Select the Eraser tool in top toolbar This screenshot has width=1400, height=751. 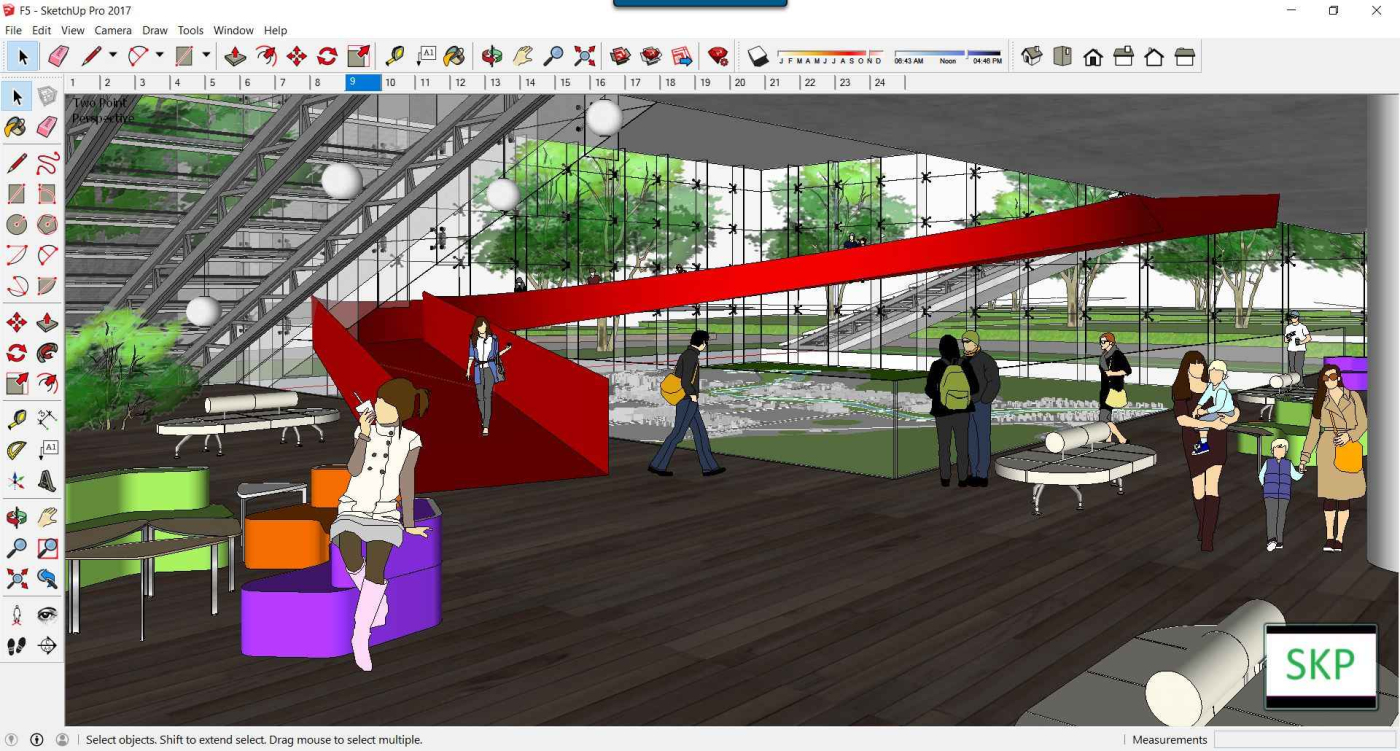click(x=58, y=56)
